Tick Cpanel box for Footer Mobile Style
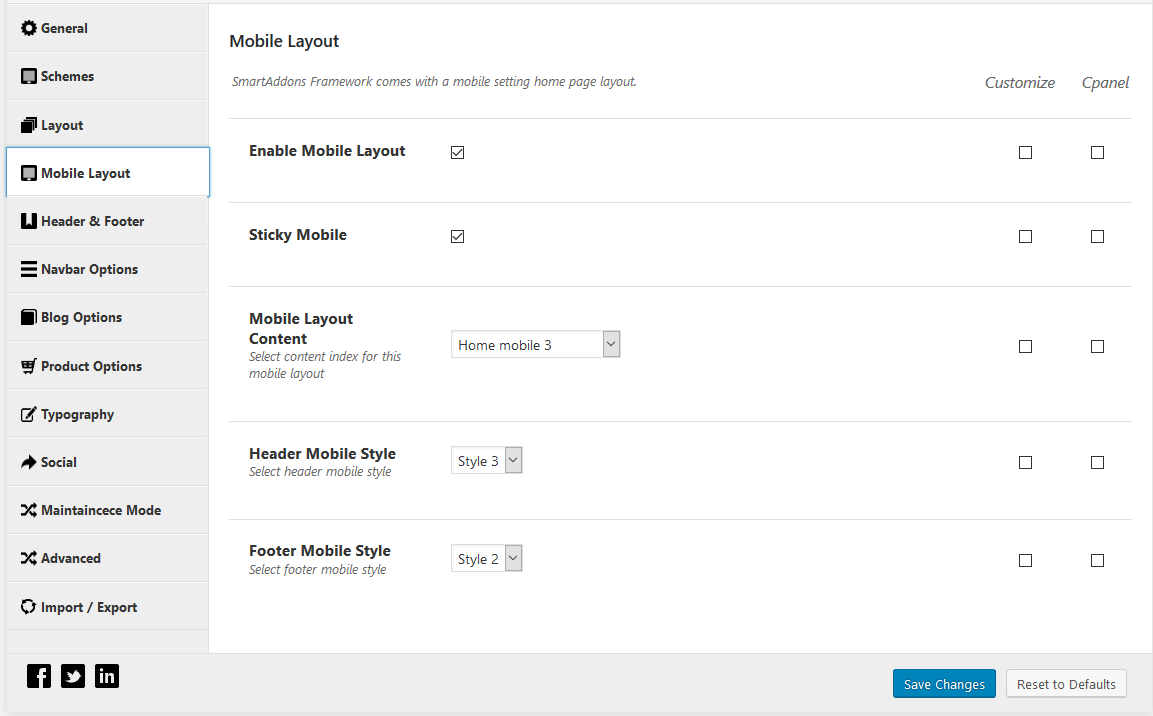1153x716 pixels. (x=1097, y=561)
